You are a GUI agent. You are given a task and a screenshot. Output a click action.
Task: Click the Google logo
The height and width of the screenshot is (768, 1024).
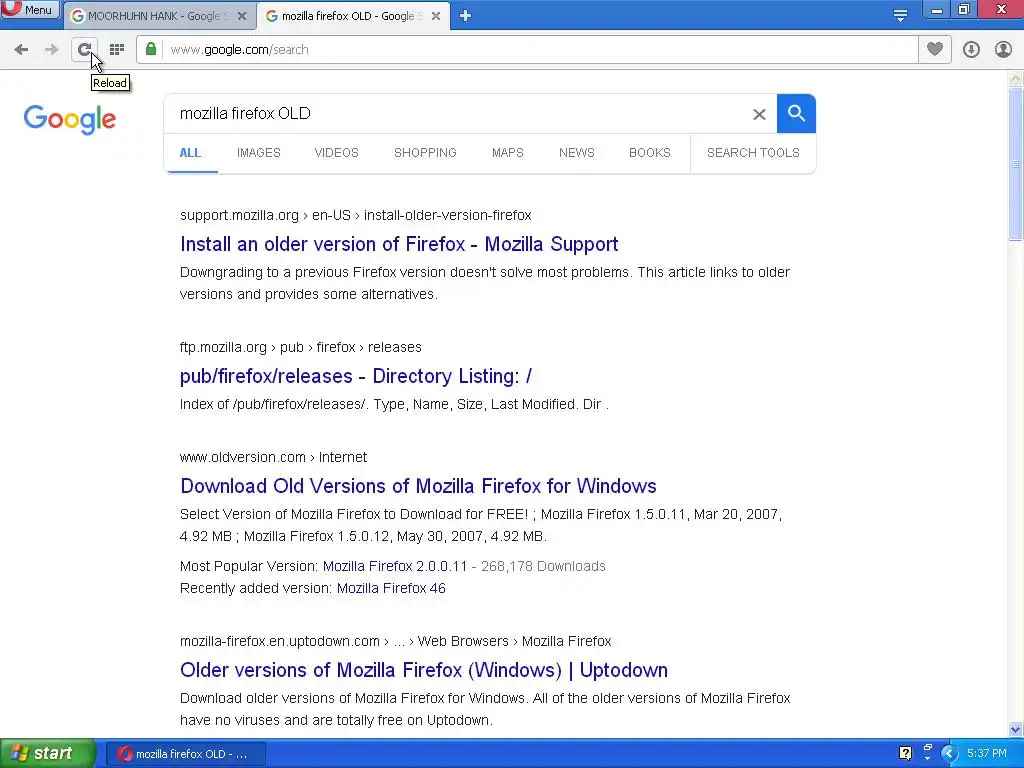pos(70,119)
